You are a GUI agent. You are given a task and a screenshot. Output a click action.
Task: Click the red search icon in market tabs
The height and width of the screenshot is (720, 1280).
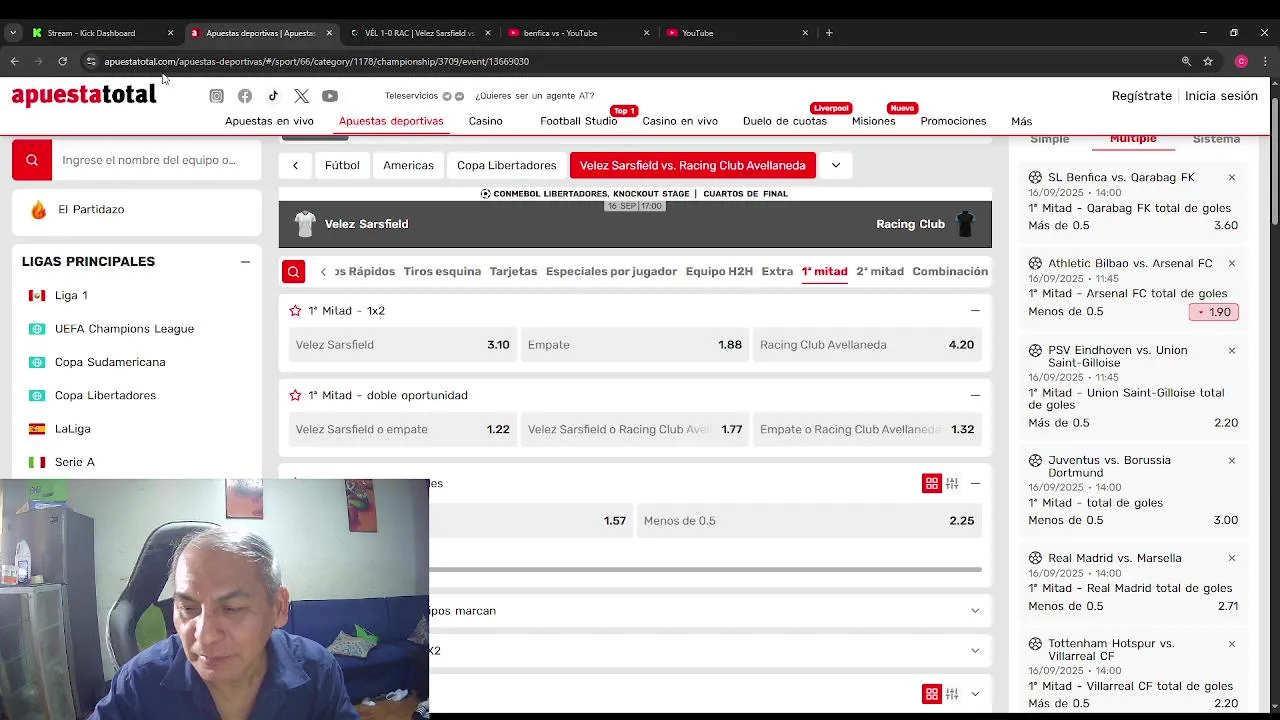pyautogui.click(x=293, y=271)
